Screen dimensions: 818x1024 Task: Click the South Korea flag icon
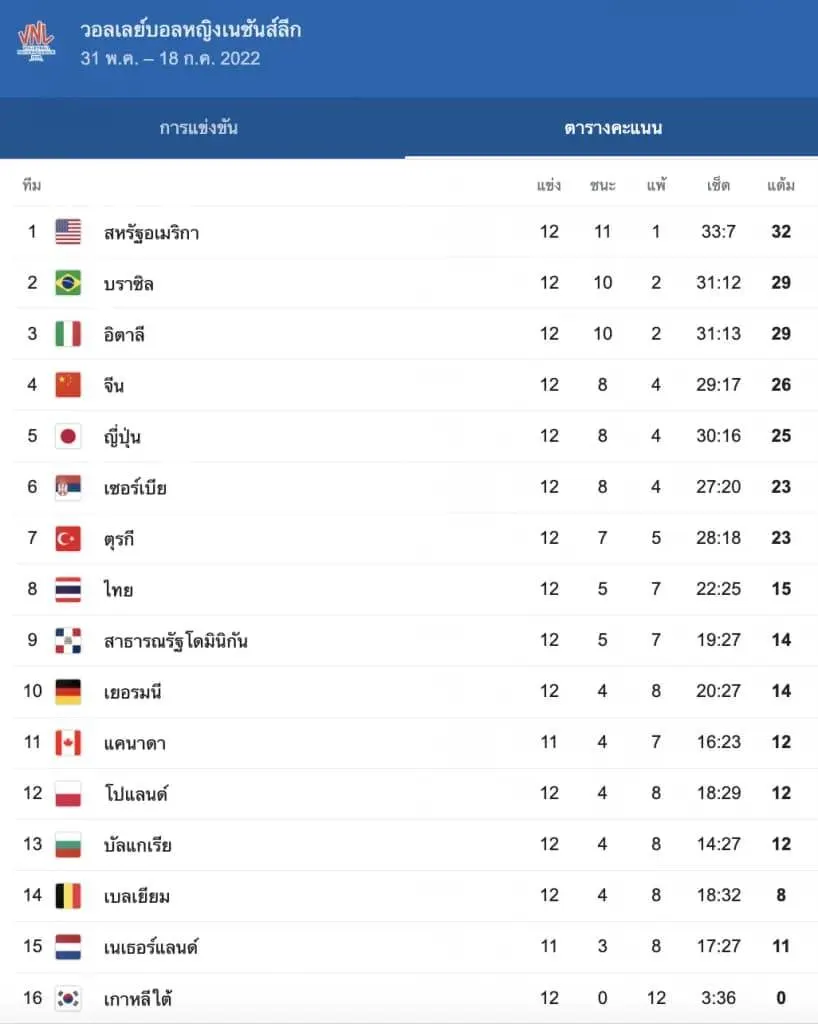tap(68, 997)
